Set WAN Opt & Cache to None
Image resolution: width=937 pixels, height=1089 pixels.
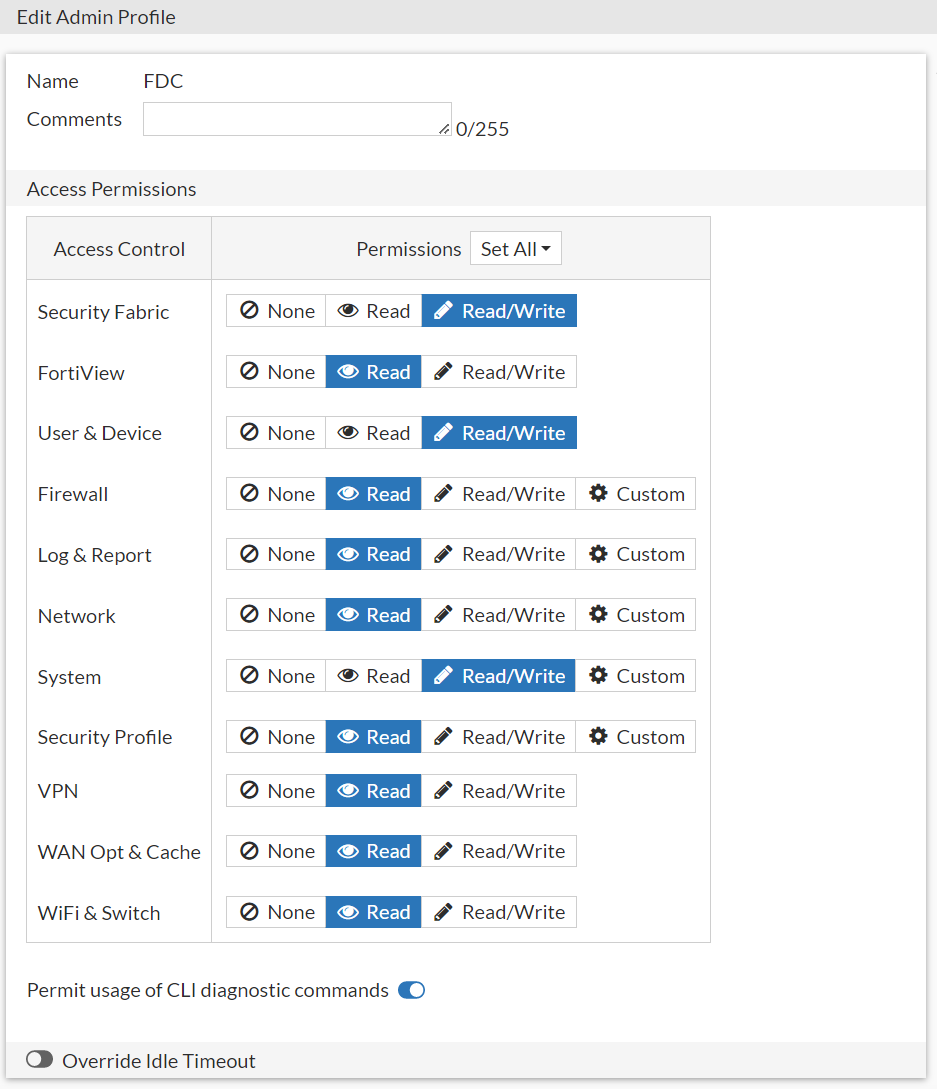[276, 851]
